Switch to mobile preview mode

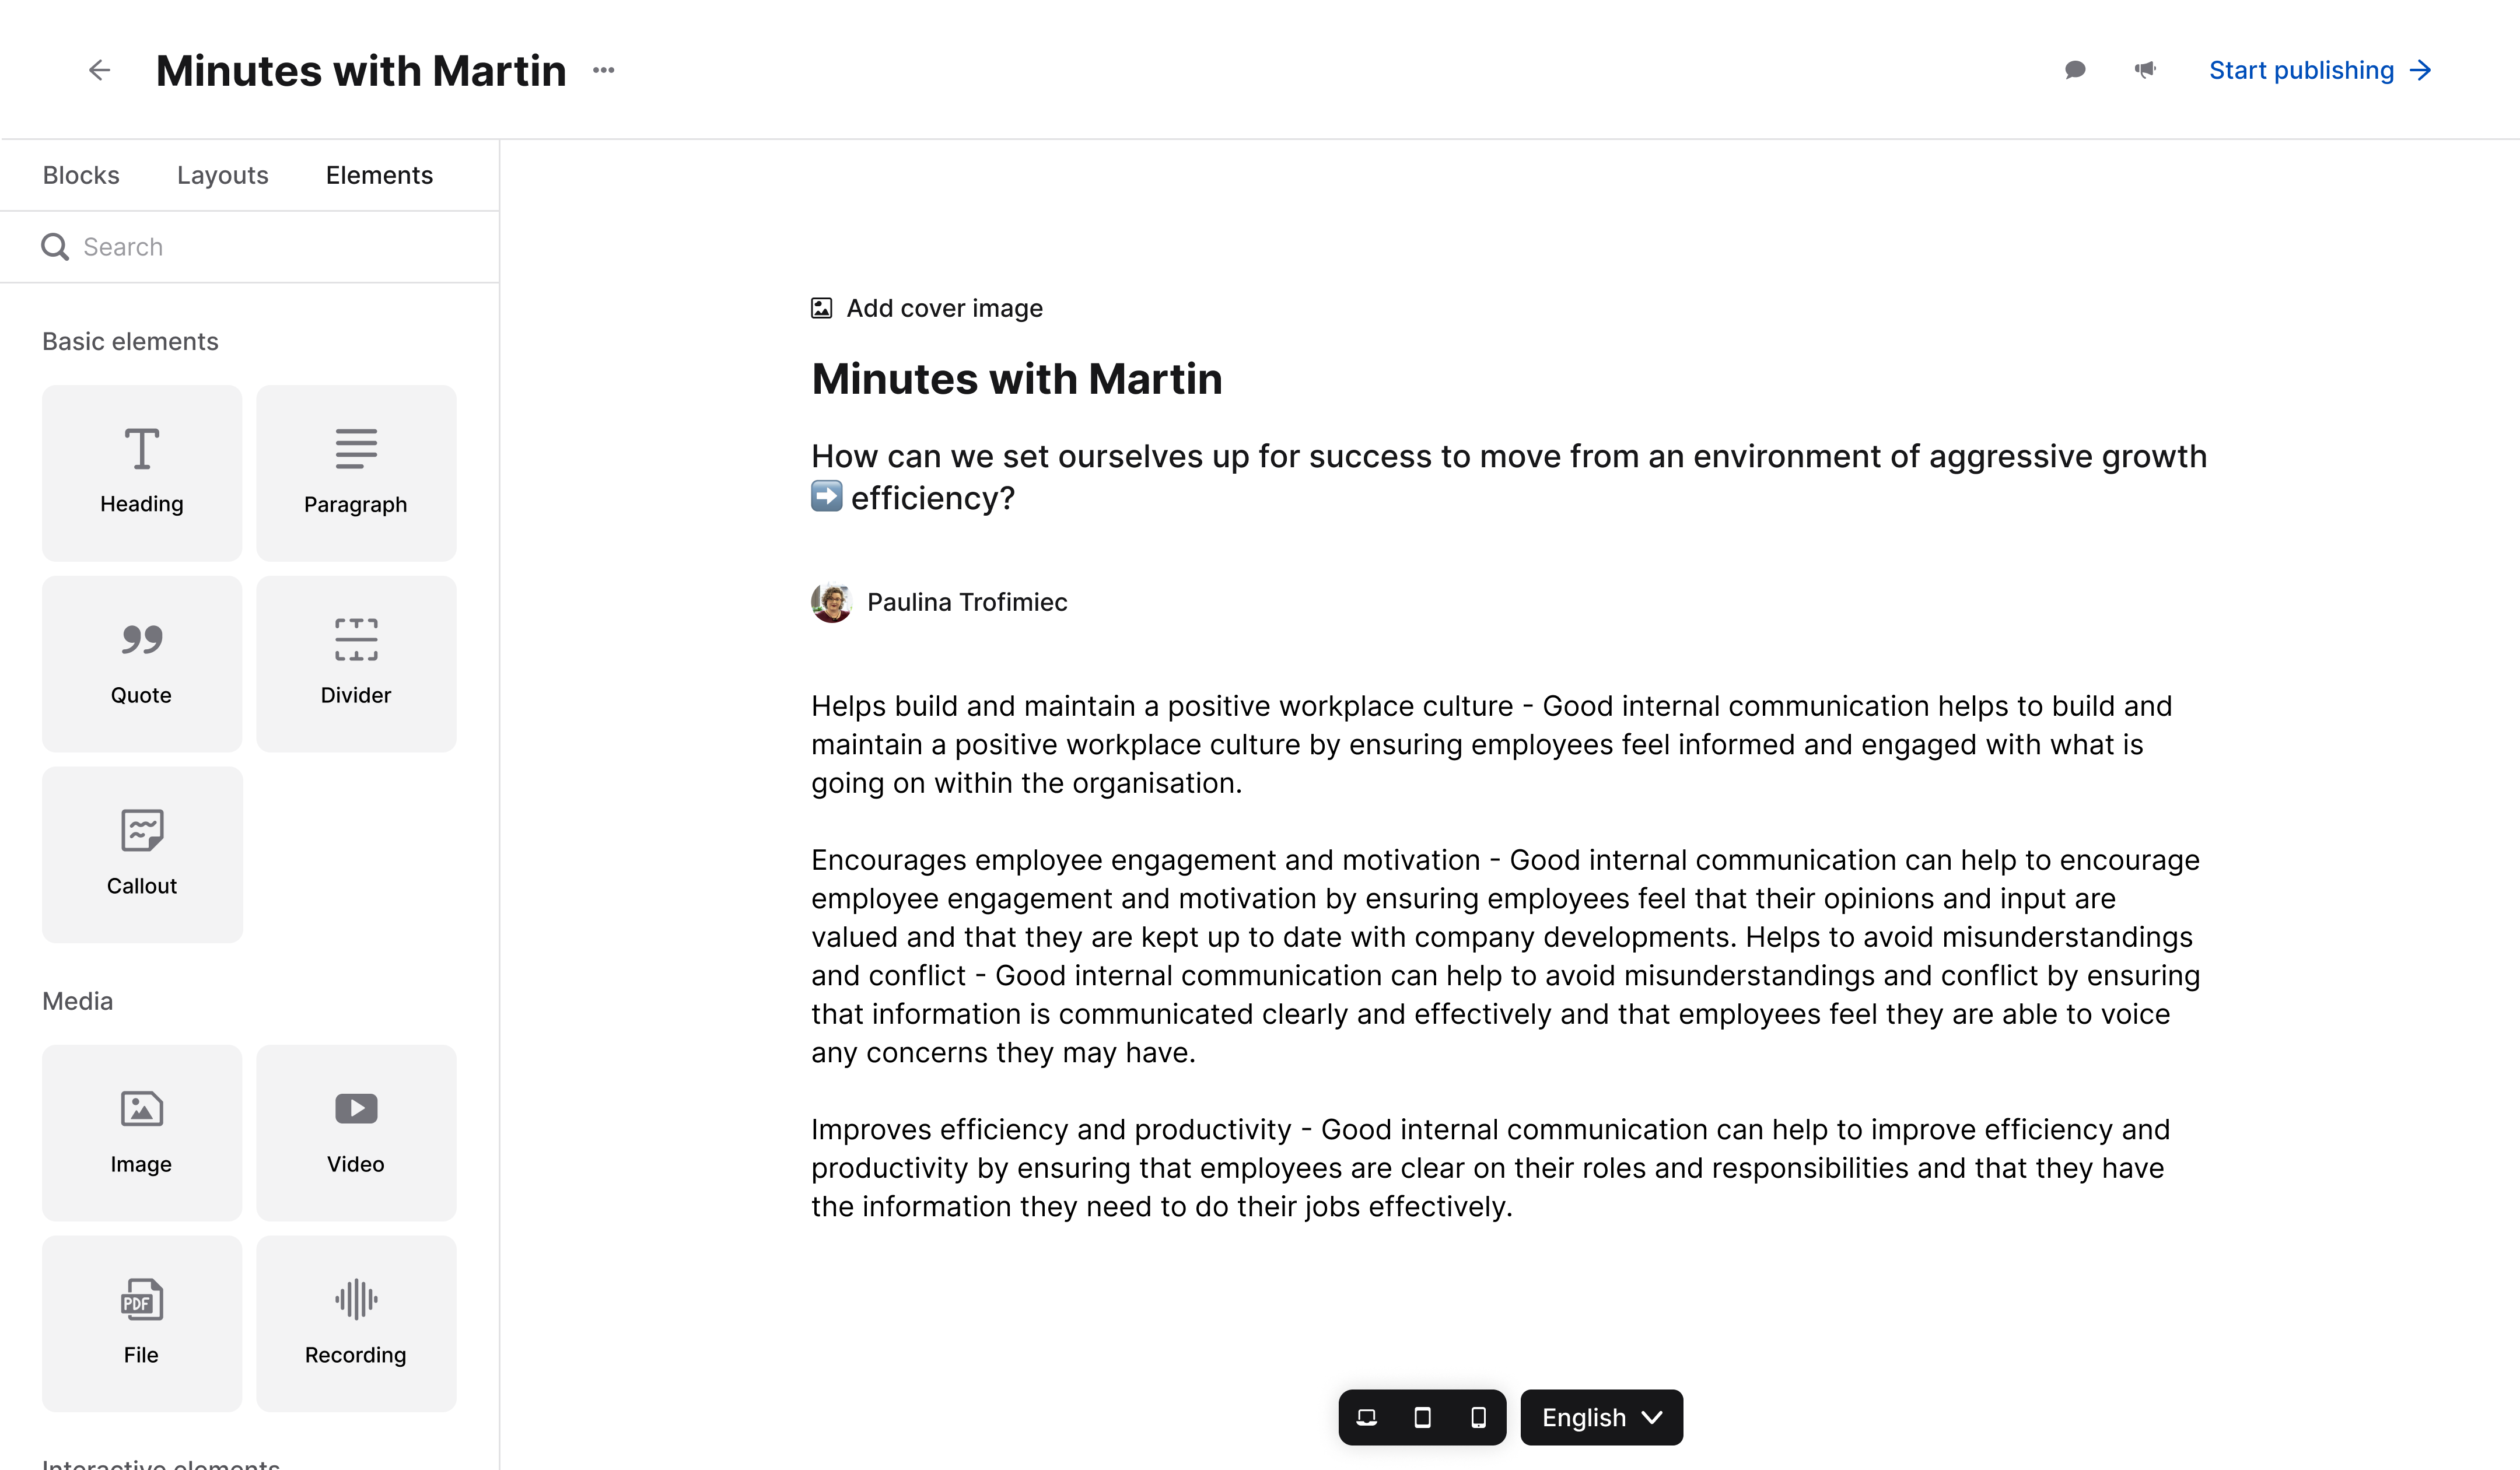[x=1478, y=1417]
